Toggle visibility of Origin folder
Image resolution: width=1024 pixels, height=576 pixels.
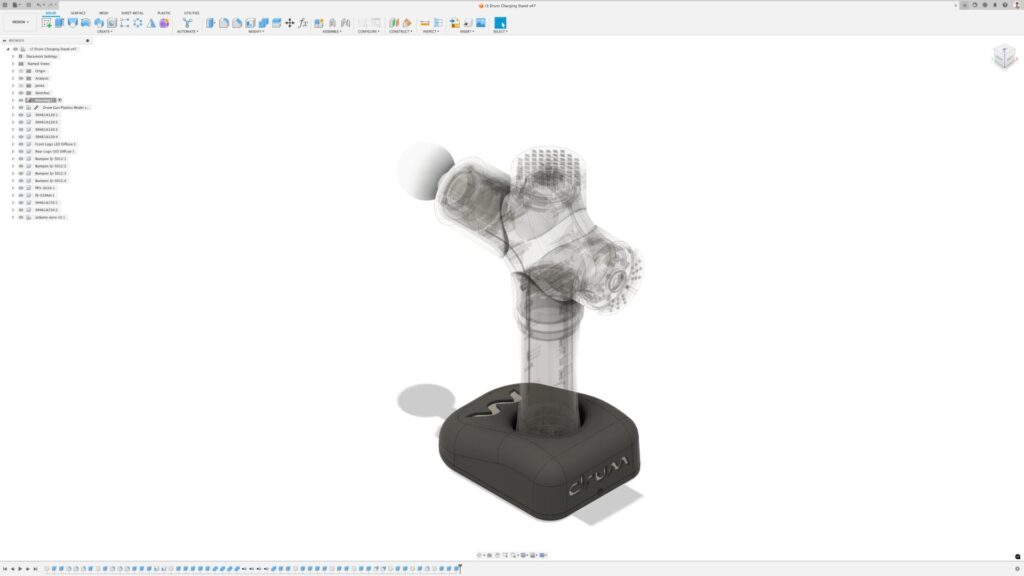point(21,71)
